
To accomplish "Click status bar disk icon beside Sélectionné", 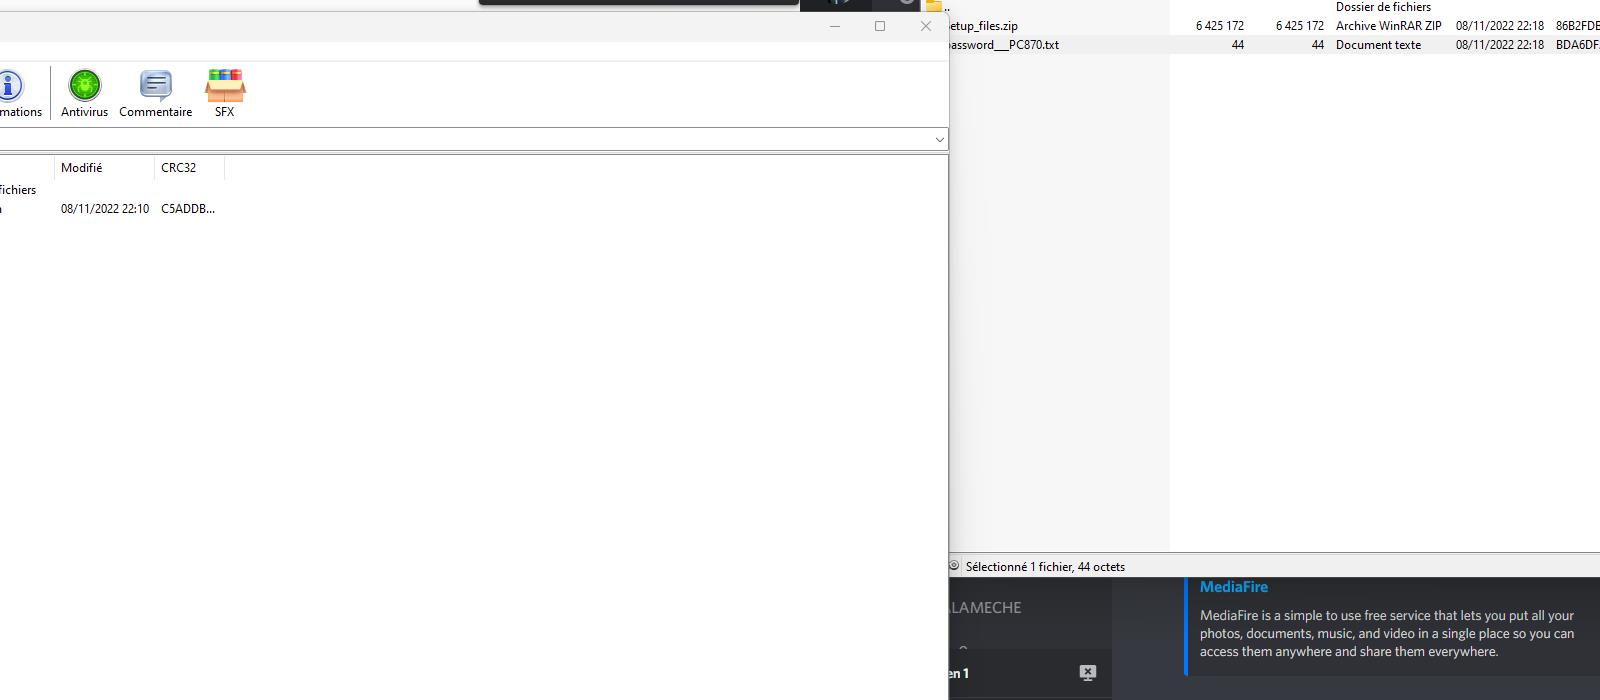I will tap(954, 566).
